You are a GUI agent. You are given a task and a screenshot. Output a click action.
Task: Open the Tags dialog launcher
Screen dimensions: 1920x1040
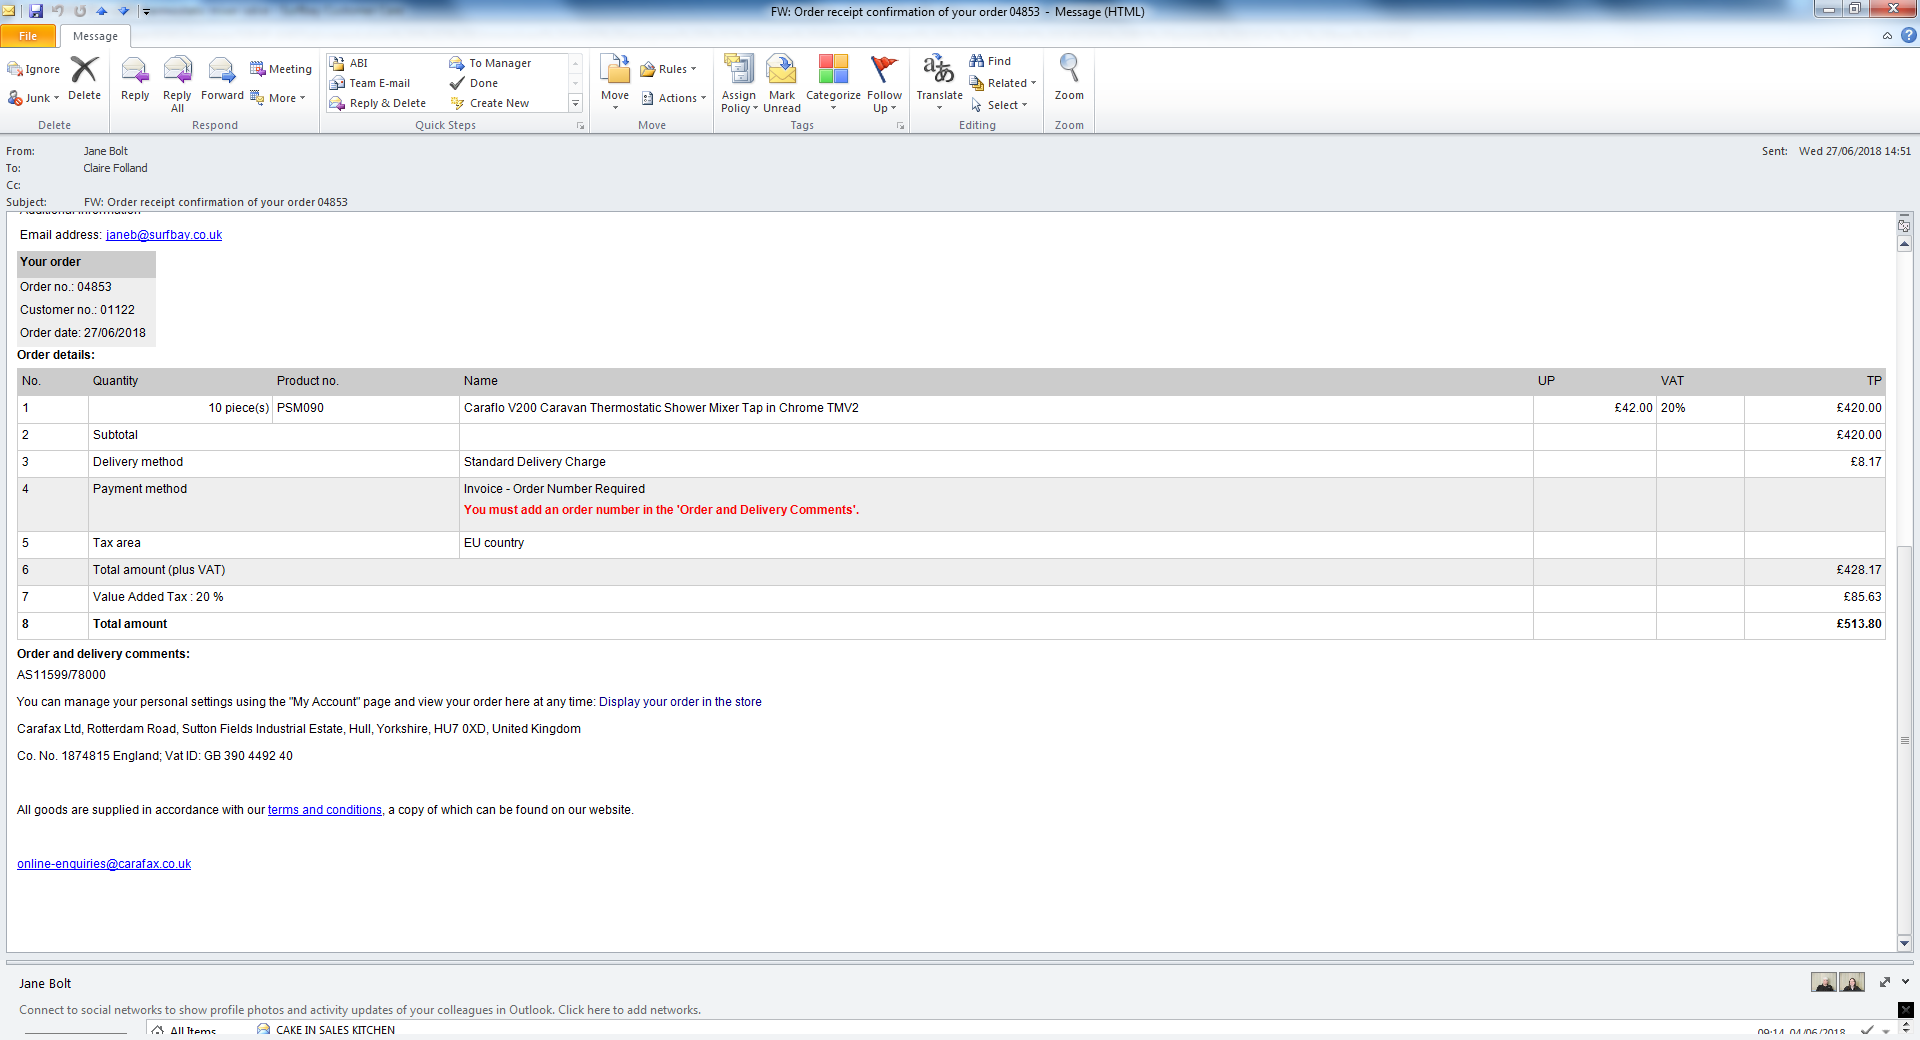coord(900,126)
